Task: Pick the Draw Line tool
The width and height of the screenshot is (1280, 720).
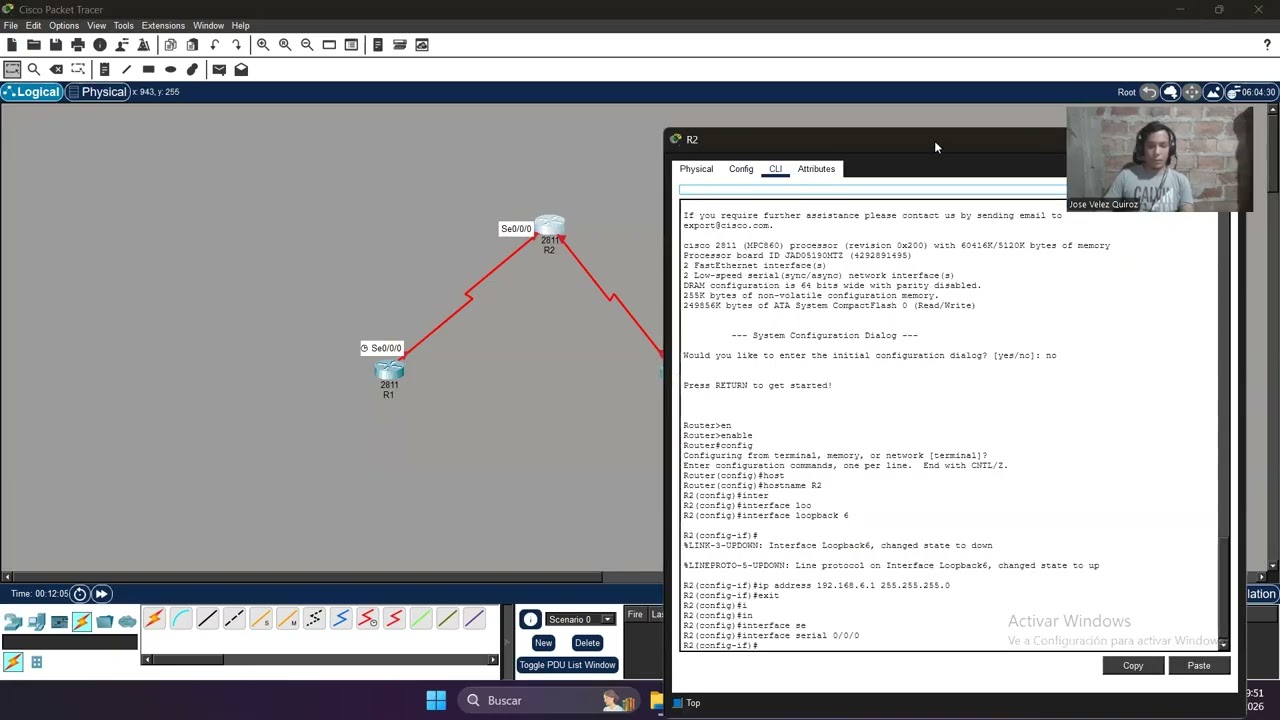Action: point(126,69)
